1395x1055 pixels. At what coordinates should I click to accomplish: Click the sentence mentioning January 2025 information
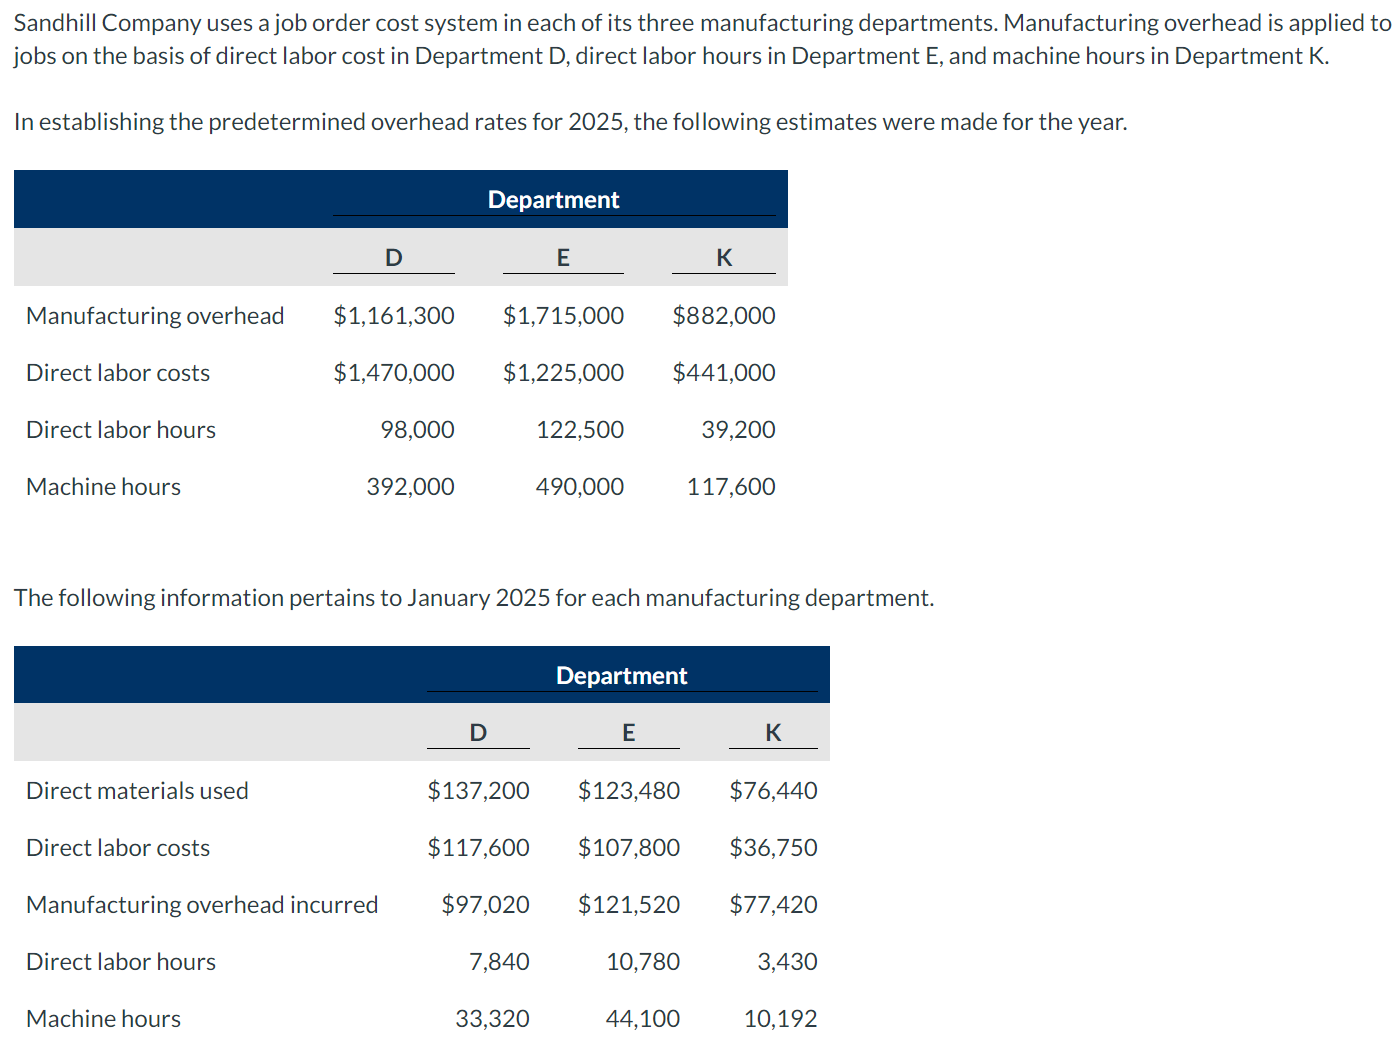pos(474,597)
